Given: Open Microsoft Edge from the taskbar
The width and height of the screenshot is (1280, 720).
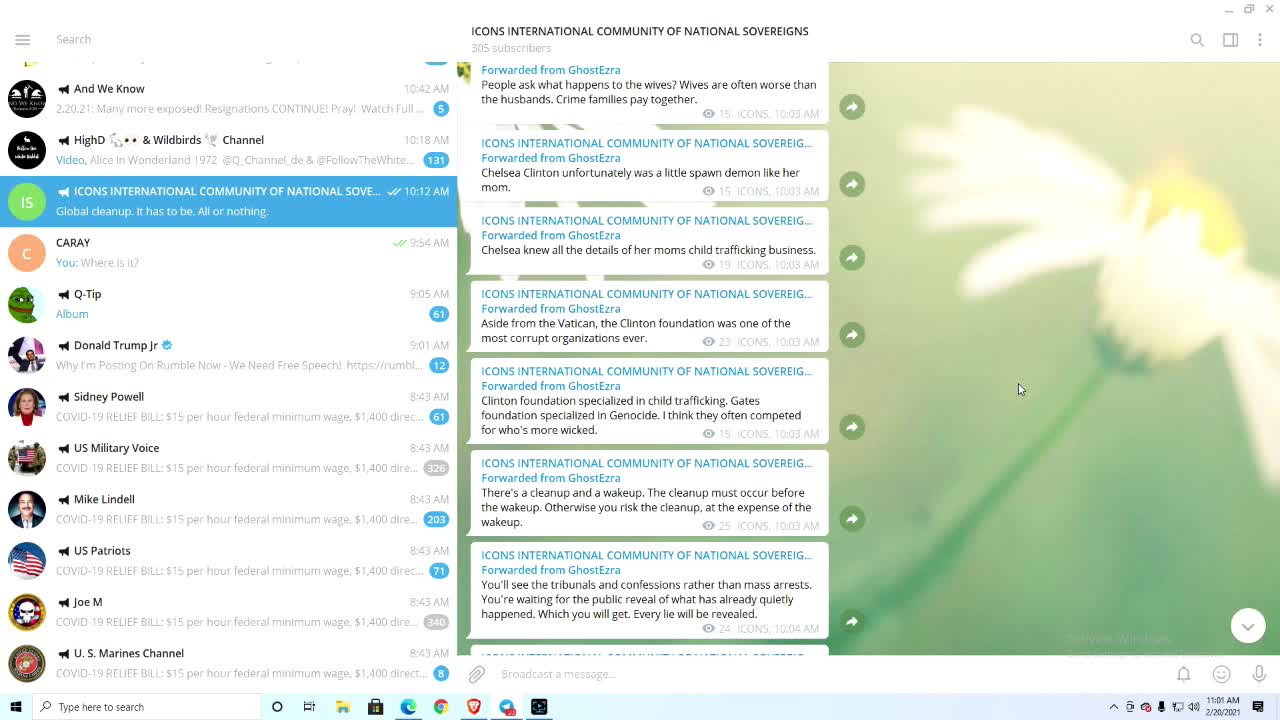Looking at the screenshot, I should 408,707.
